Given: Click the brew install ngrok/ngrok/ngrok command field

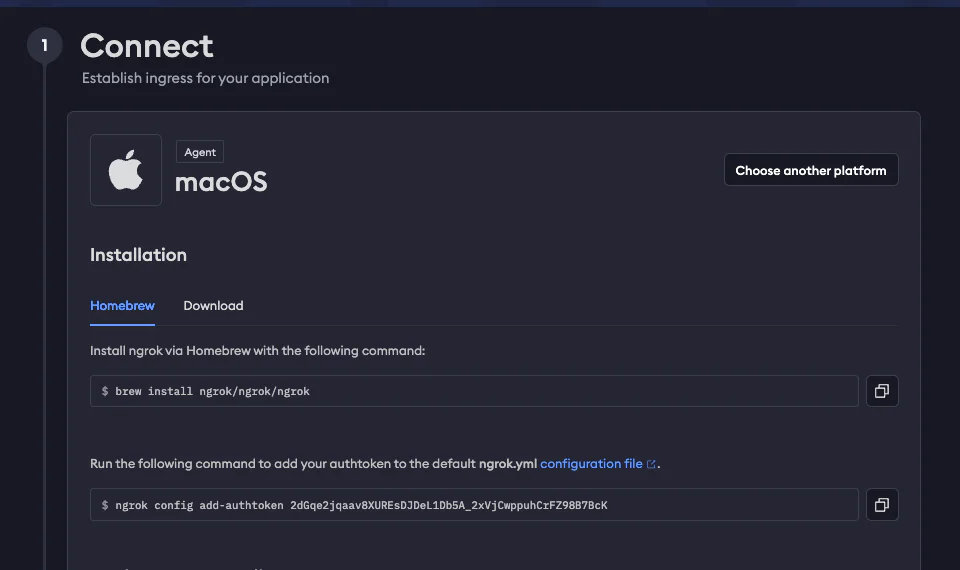Looking at the screenshot, I should point(474,391).
